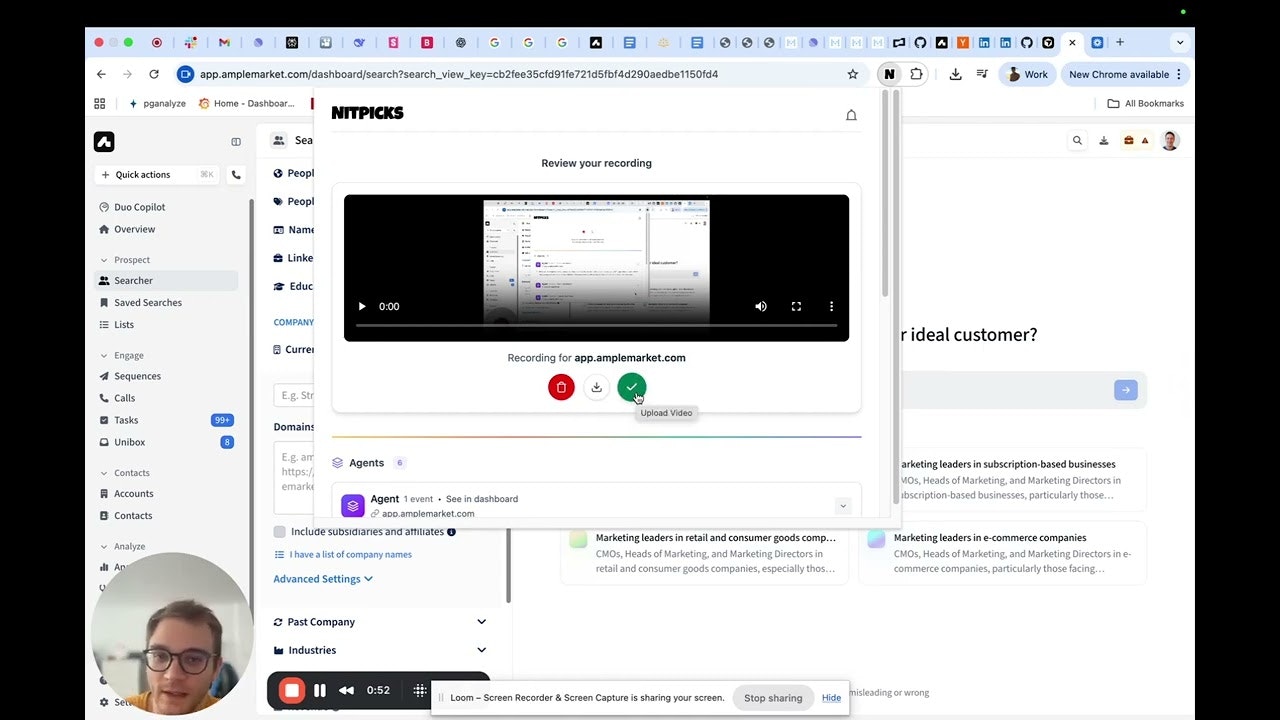Open the user avatar in Amplemarket header

click(x=1170, y=141)
